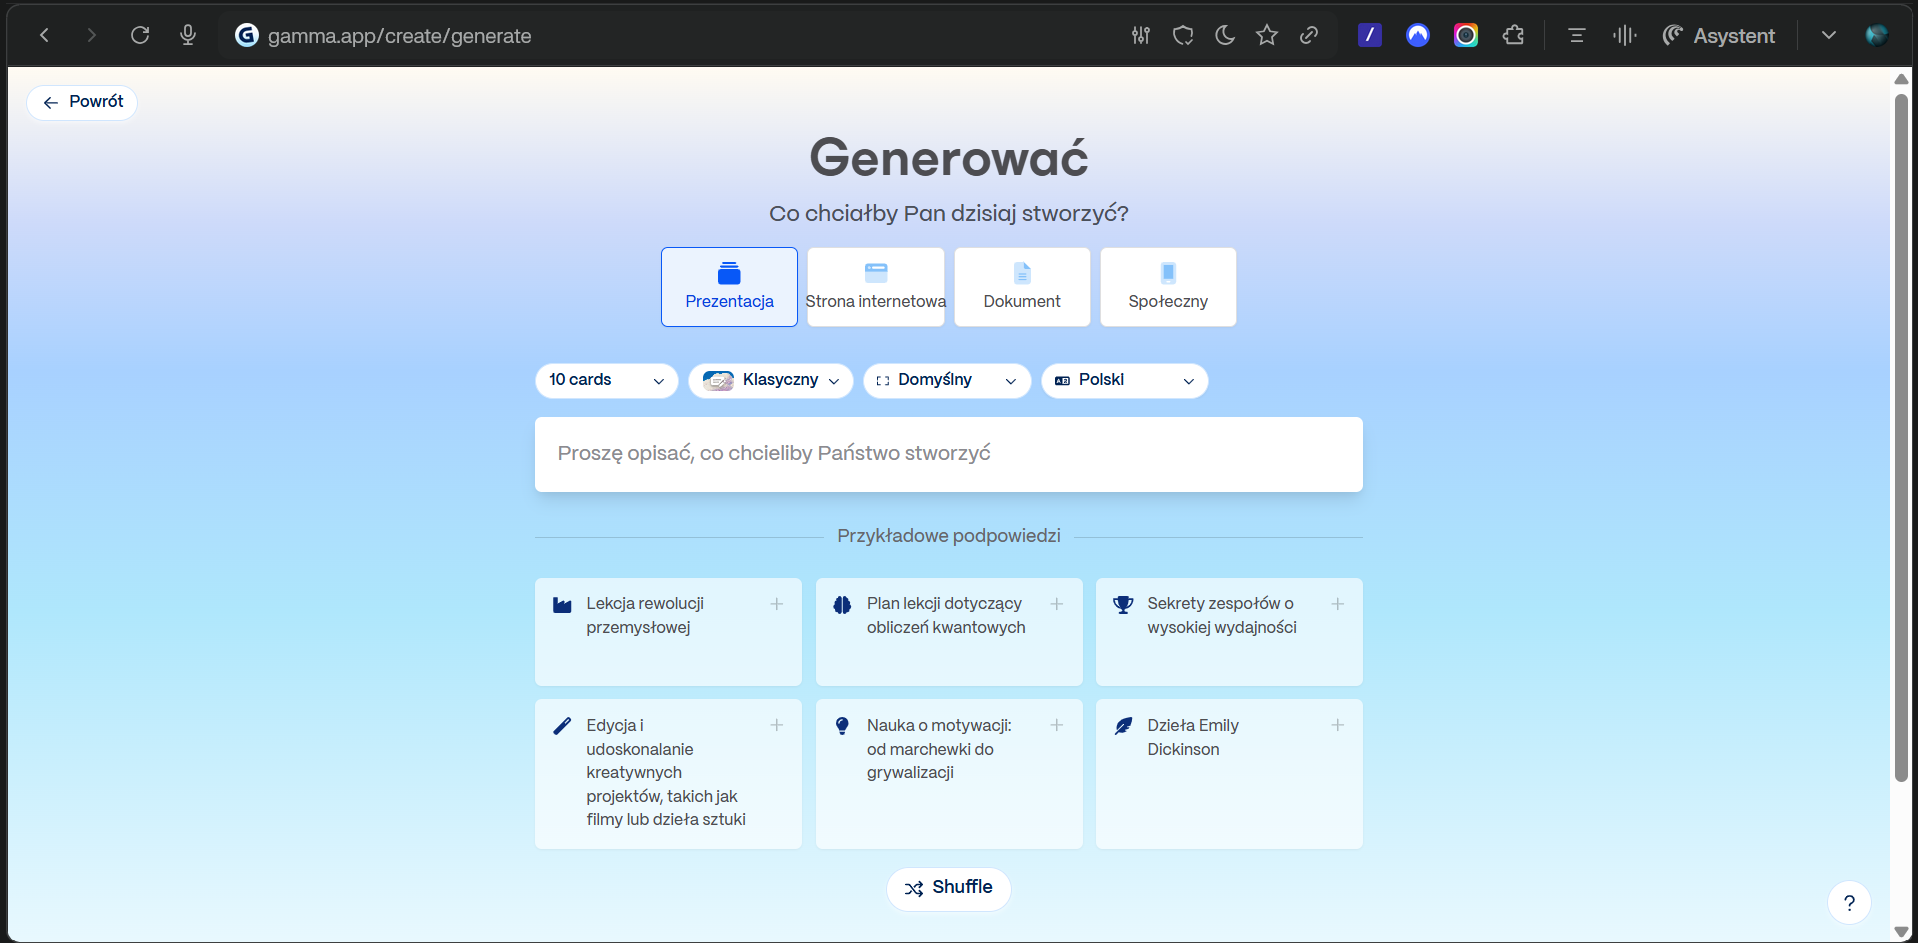1918x943 pixels.
Task: Reload the page with refresh icon
Action: 140,36
